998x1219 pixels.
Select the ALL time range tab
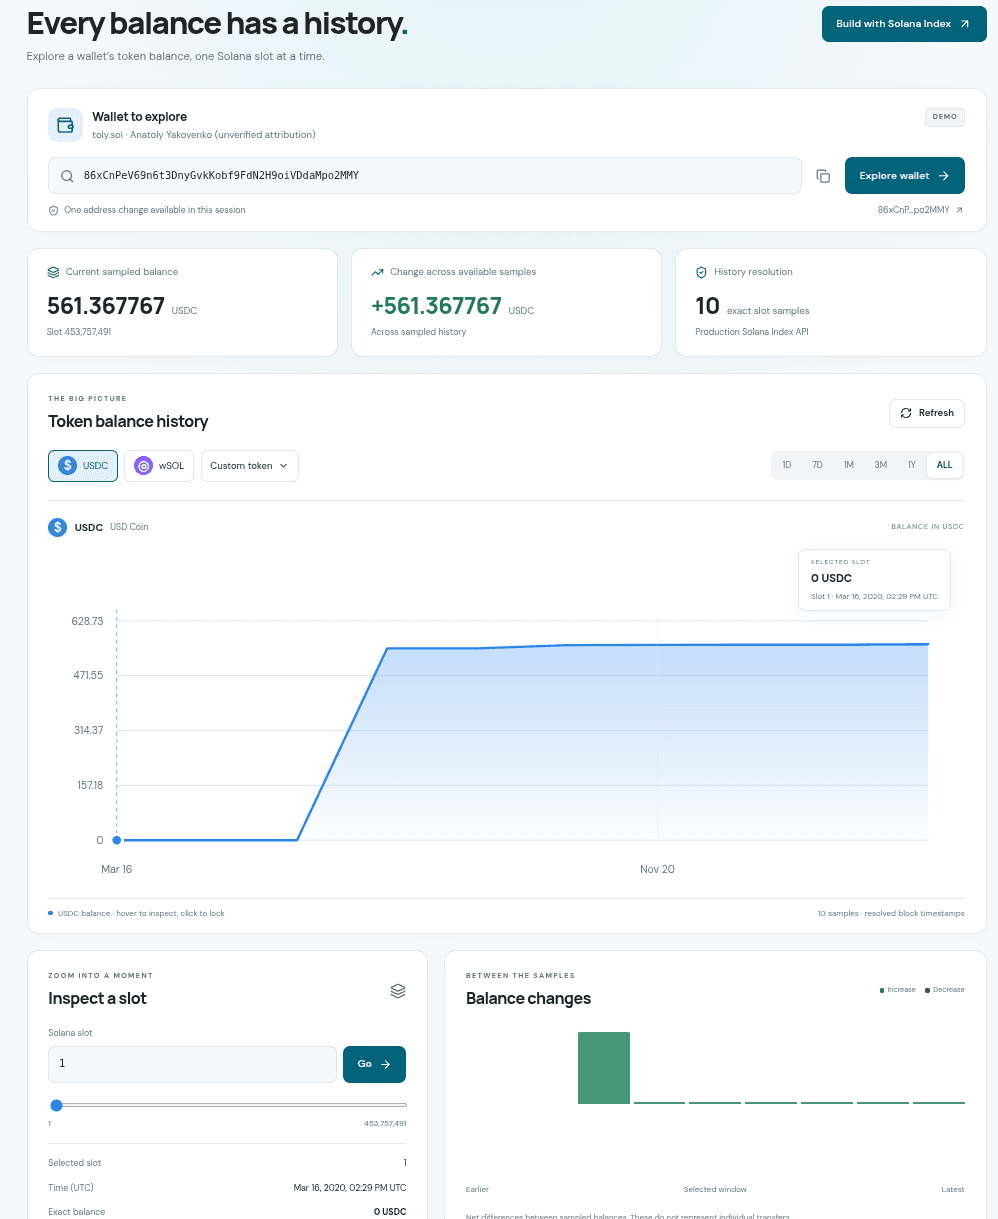944,465
